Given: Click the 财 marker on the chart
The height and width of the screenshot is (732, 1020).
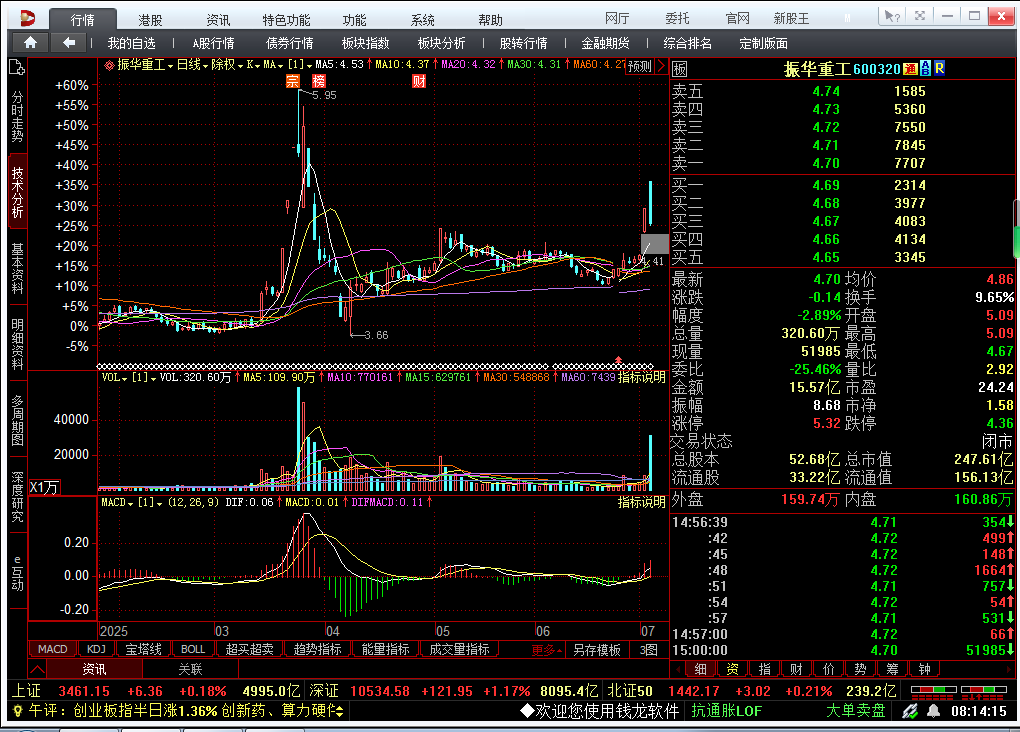Looking at the screenshot, I should (x=419, y=81).
